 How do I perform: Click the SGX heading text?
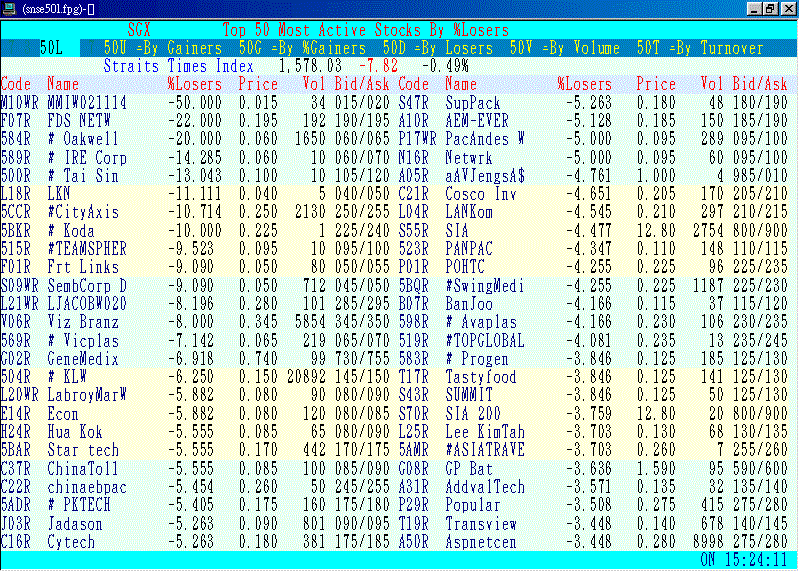coord(139,30)
